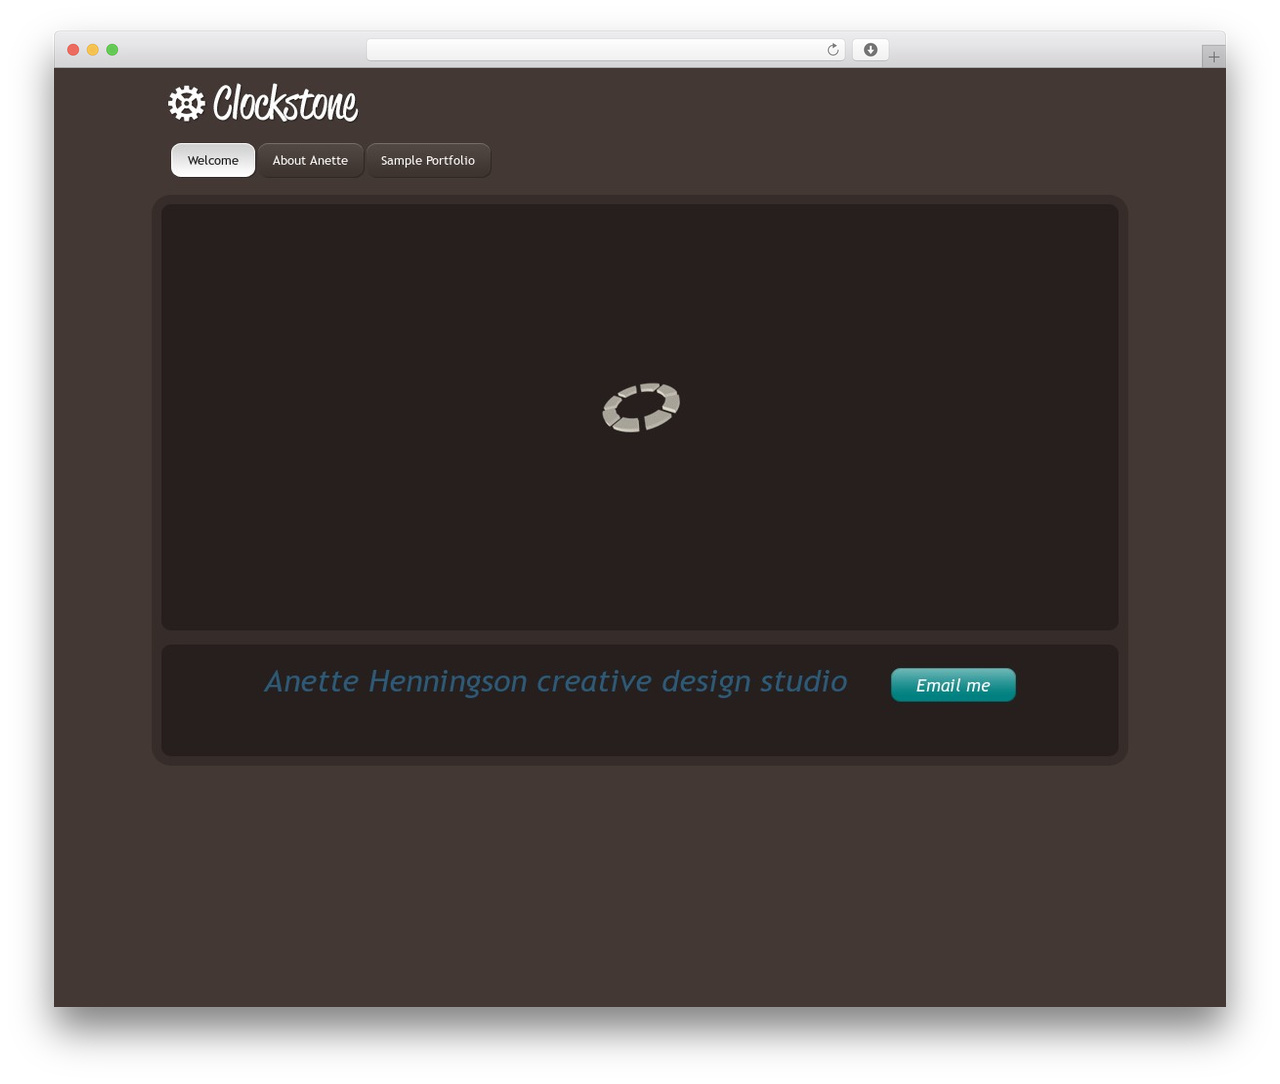Select the Anette Henningson creative design studio heading
1280x1084 pixels.
click(556, 681)
